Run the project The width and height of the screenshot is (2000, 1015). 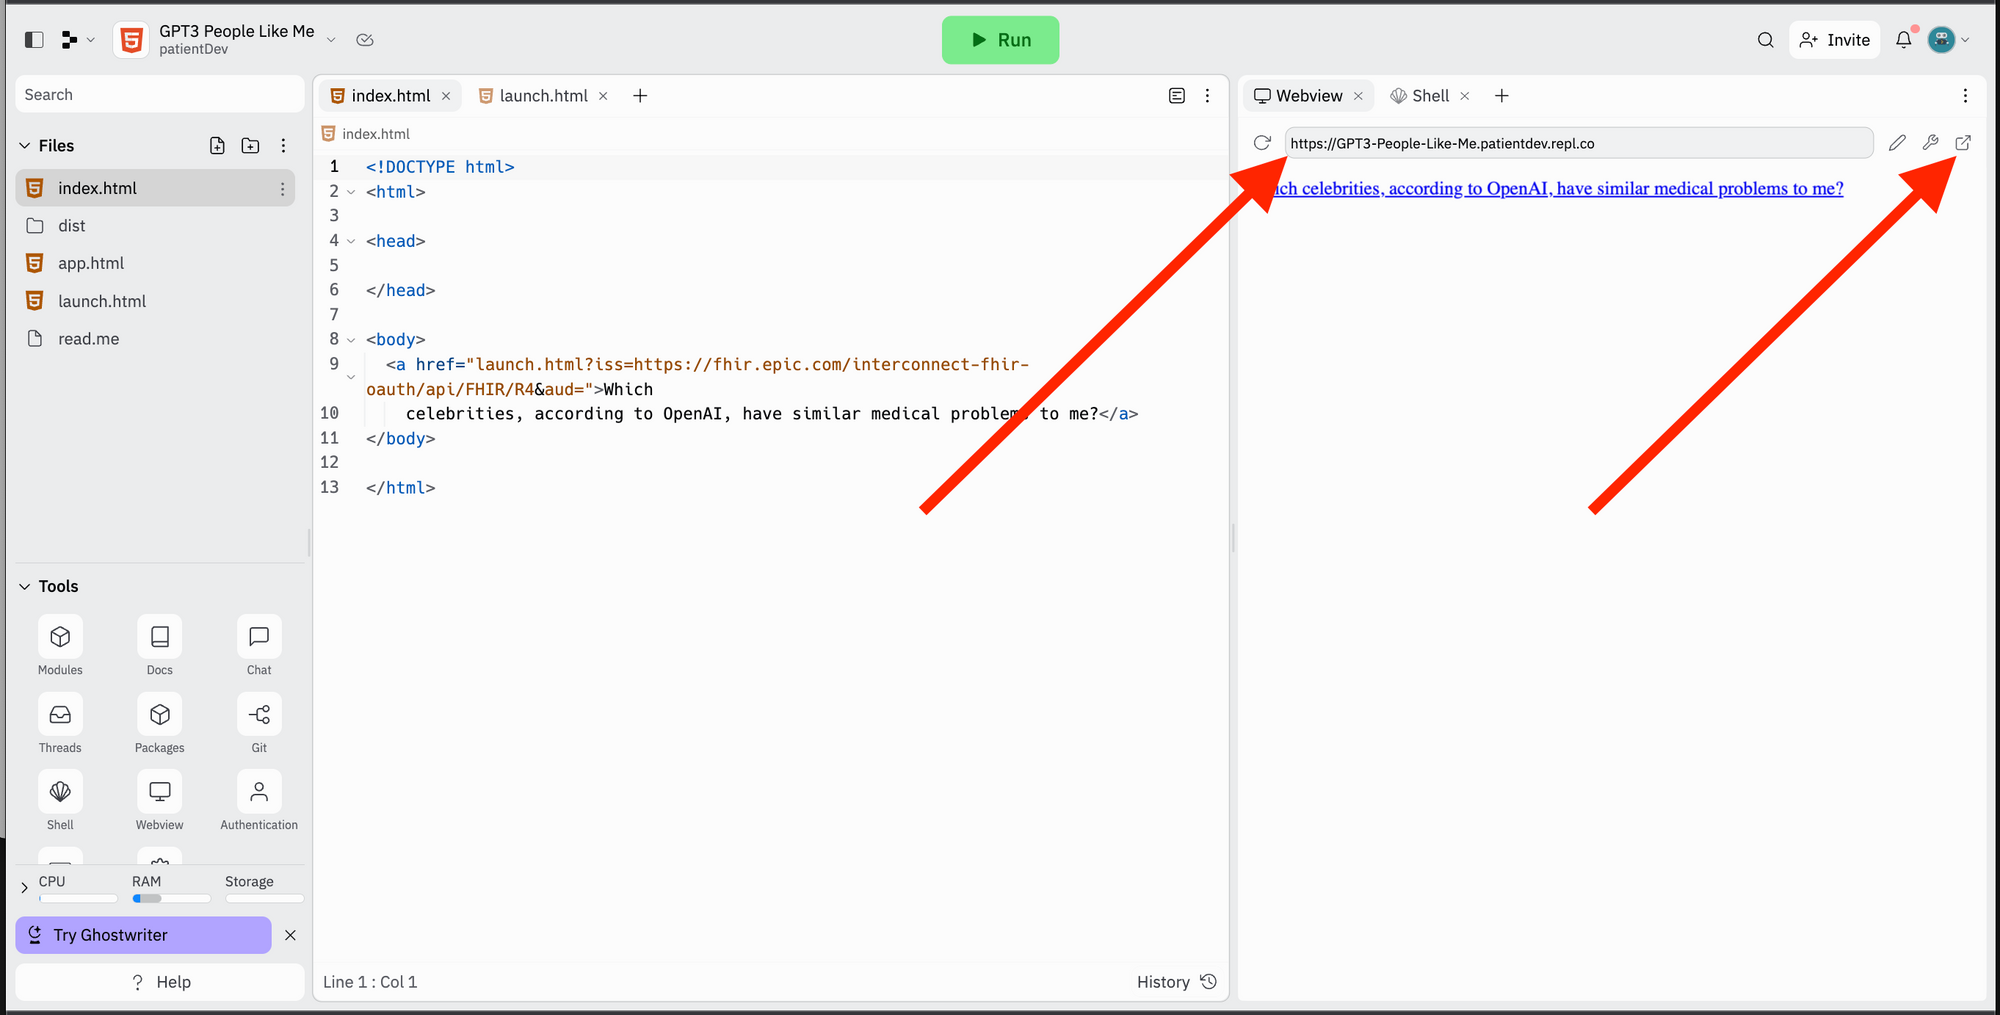pos(1000,40)
